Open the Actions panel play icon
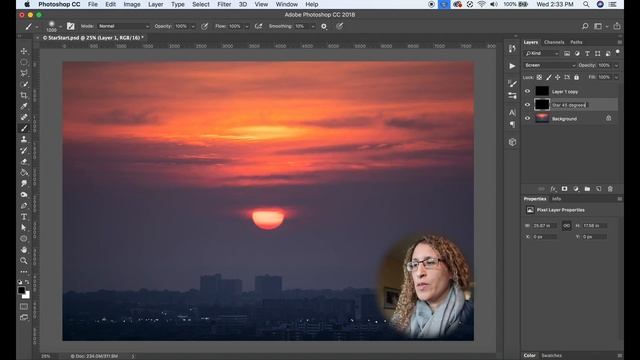 click(512, 66)
